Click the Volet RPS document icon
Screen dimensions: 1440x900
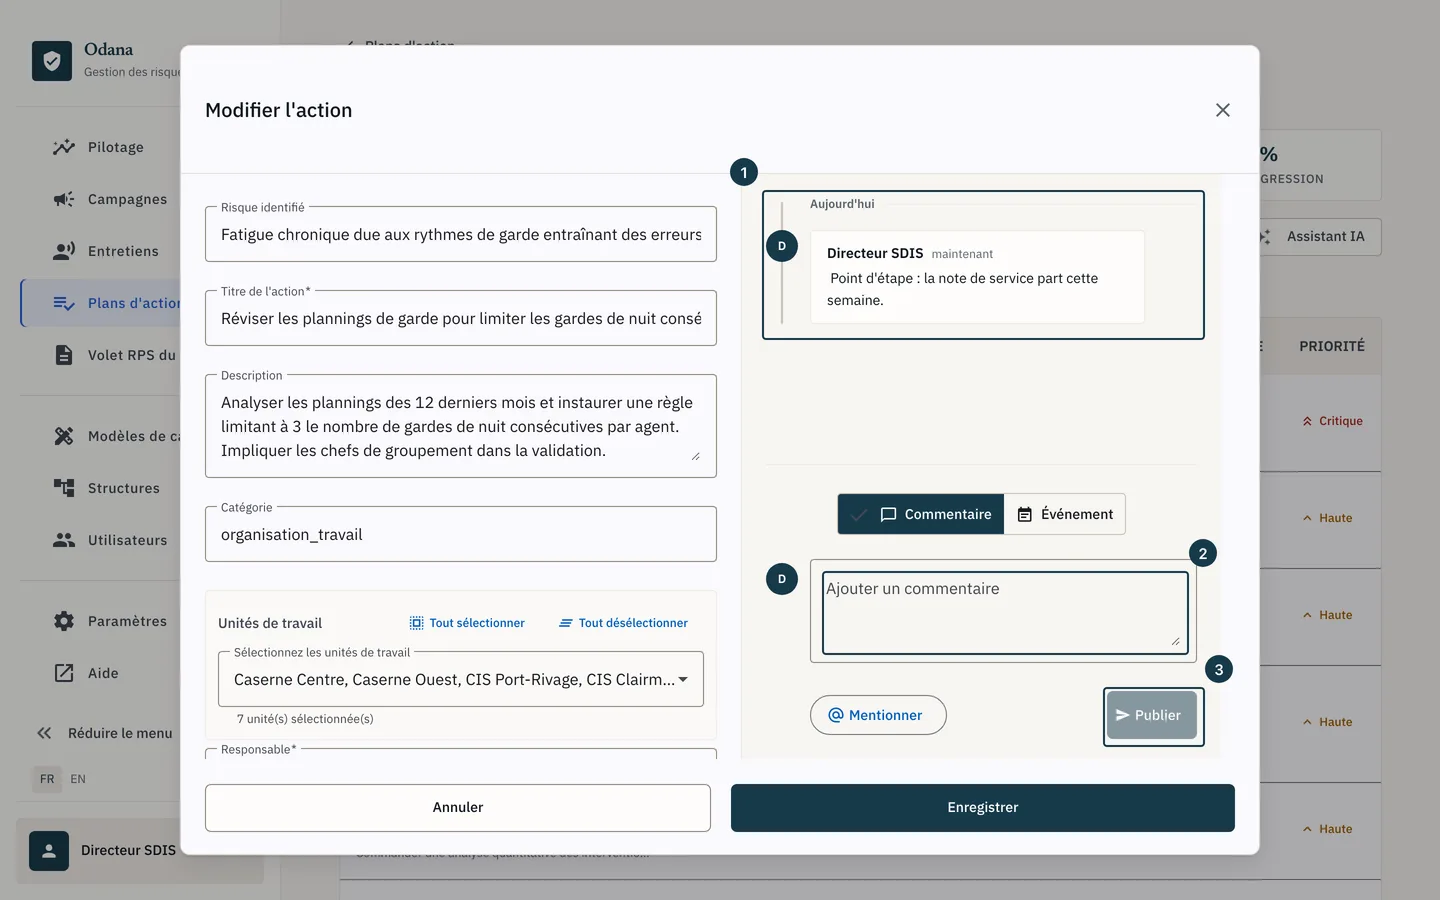coord(64,355)
